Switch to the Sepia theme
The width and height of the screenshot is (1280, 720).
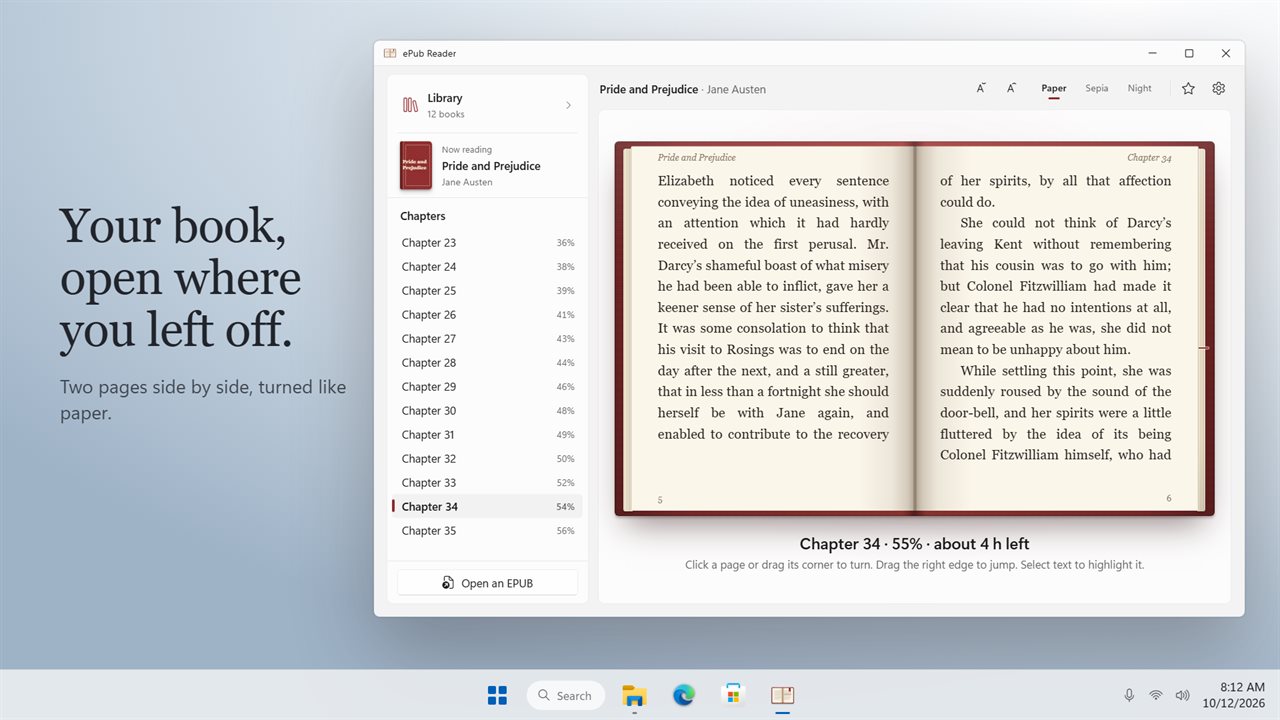[1097, 88]
